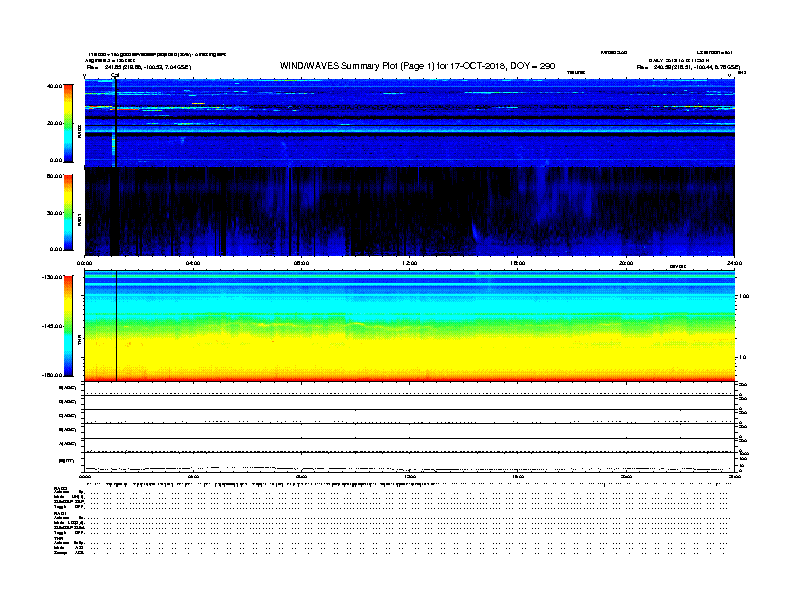Click the RAD2 spectrogram panel
This screenshot has width=792, height=612.
[410, 123]
